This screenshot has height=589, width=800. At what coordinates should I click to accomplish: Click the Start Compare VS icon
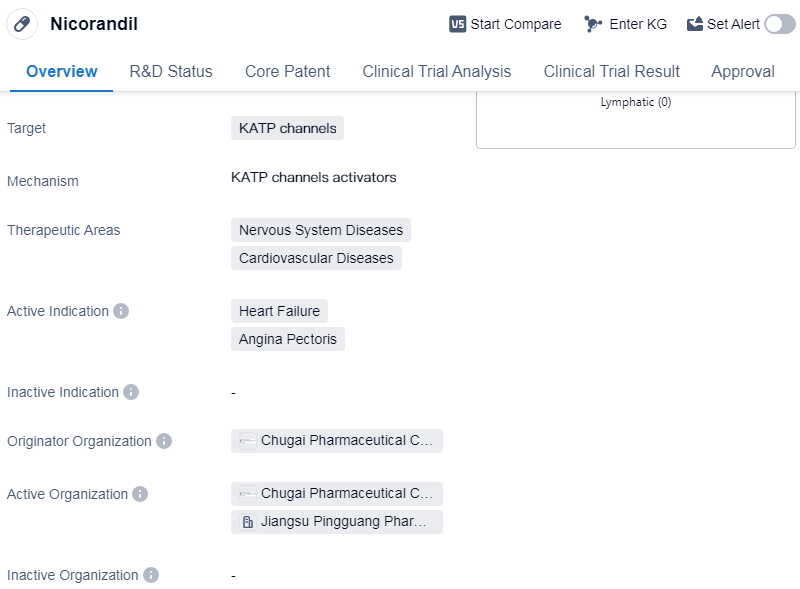point(458,24)
